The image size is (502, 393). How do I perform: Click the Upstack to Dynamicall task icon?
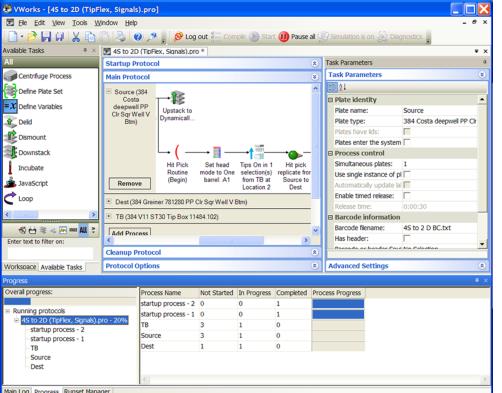178,98
